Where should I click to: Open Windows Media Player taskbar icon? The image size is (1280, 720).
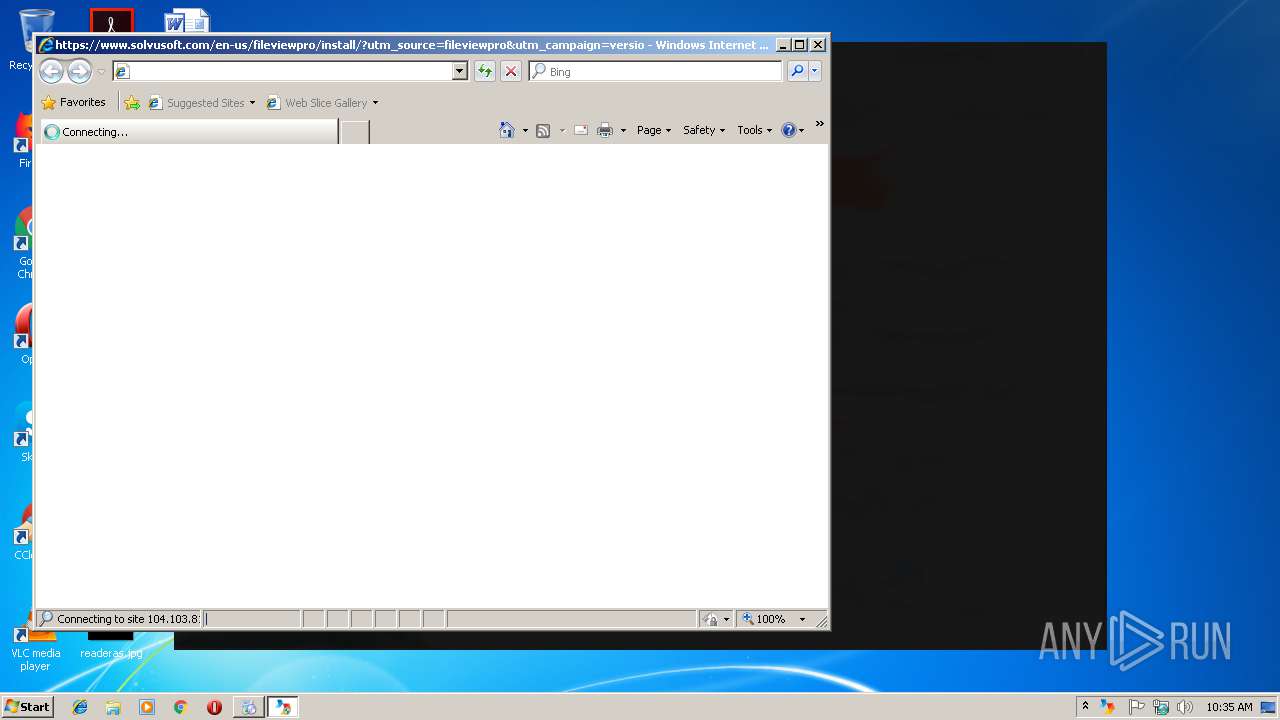147,707
